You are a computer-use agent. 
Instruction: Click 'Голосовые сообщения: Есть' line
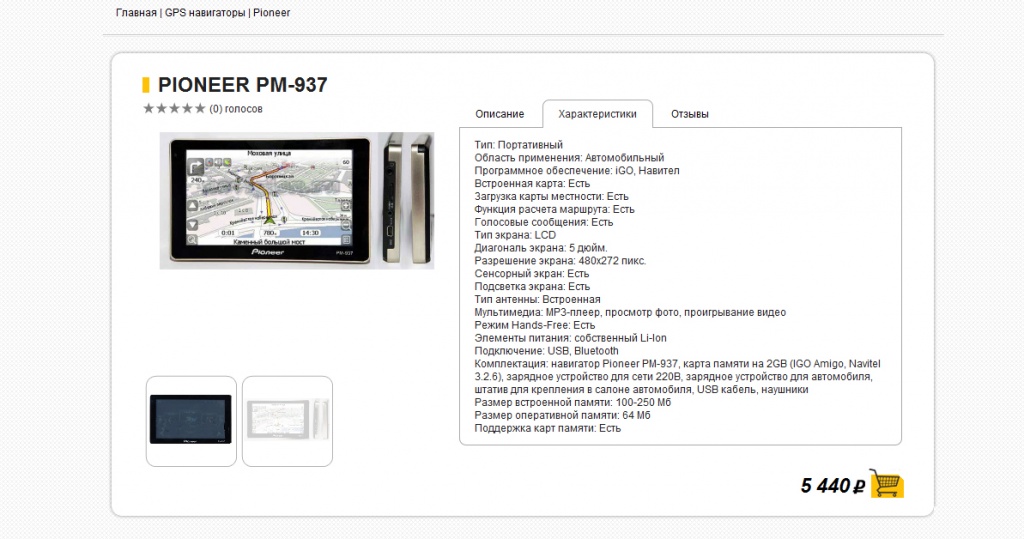pos(544,222)
